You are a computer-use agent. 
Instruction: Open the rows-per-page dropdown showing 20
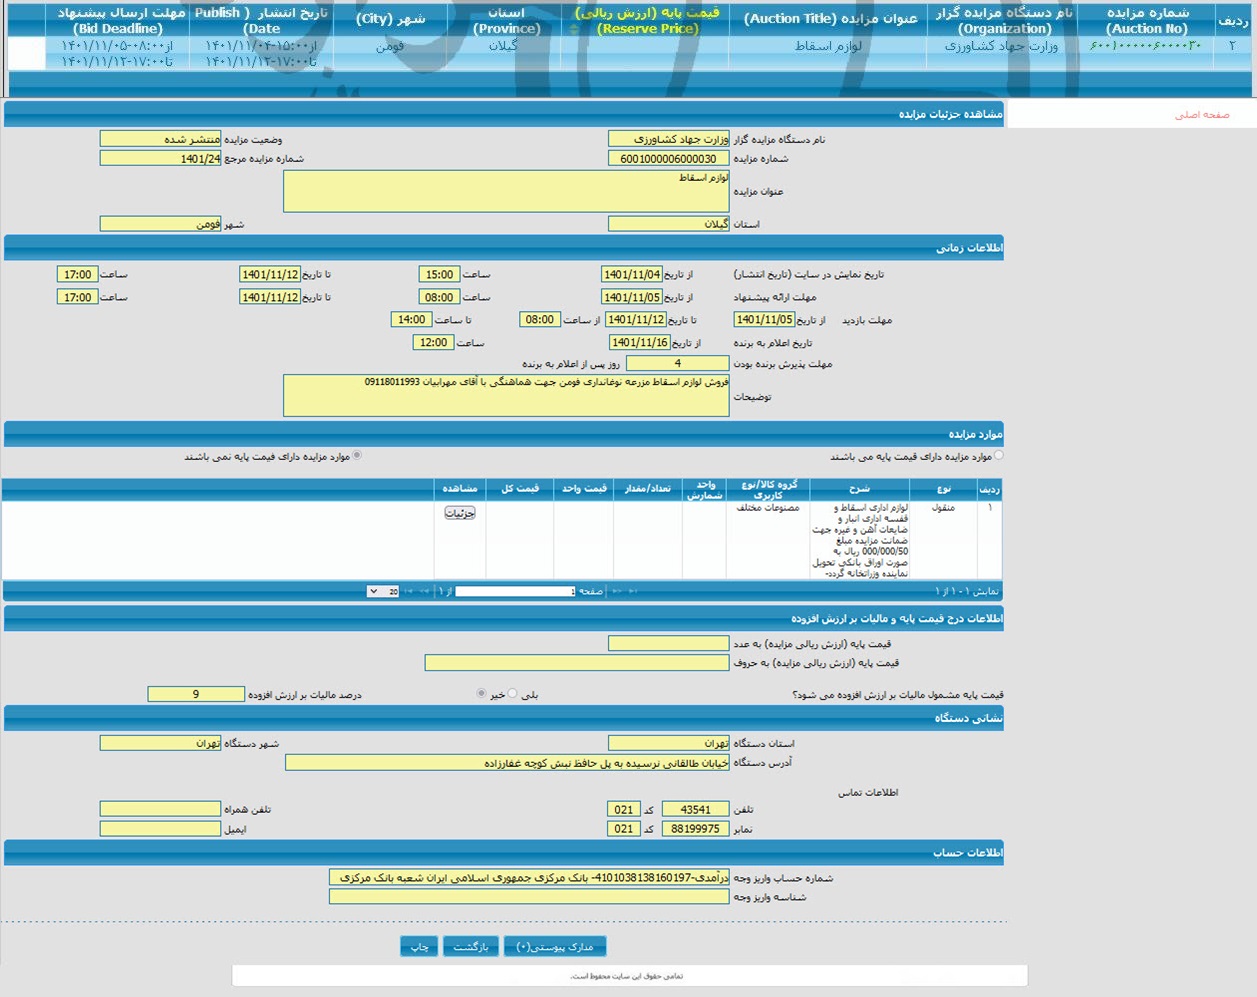(x=383, y=591)
